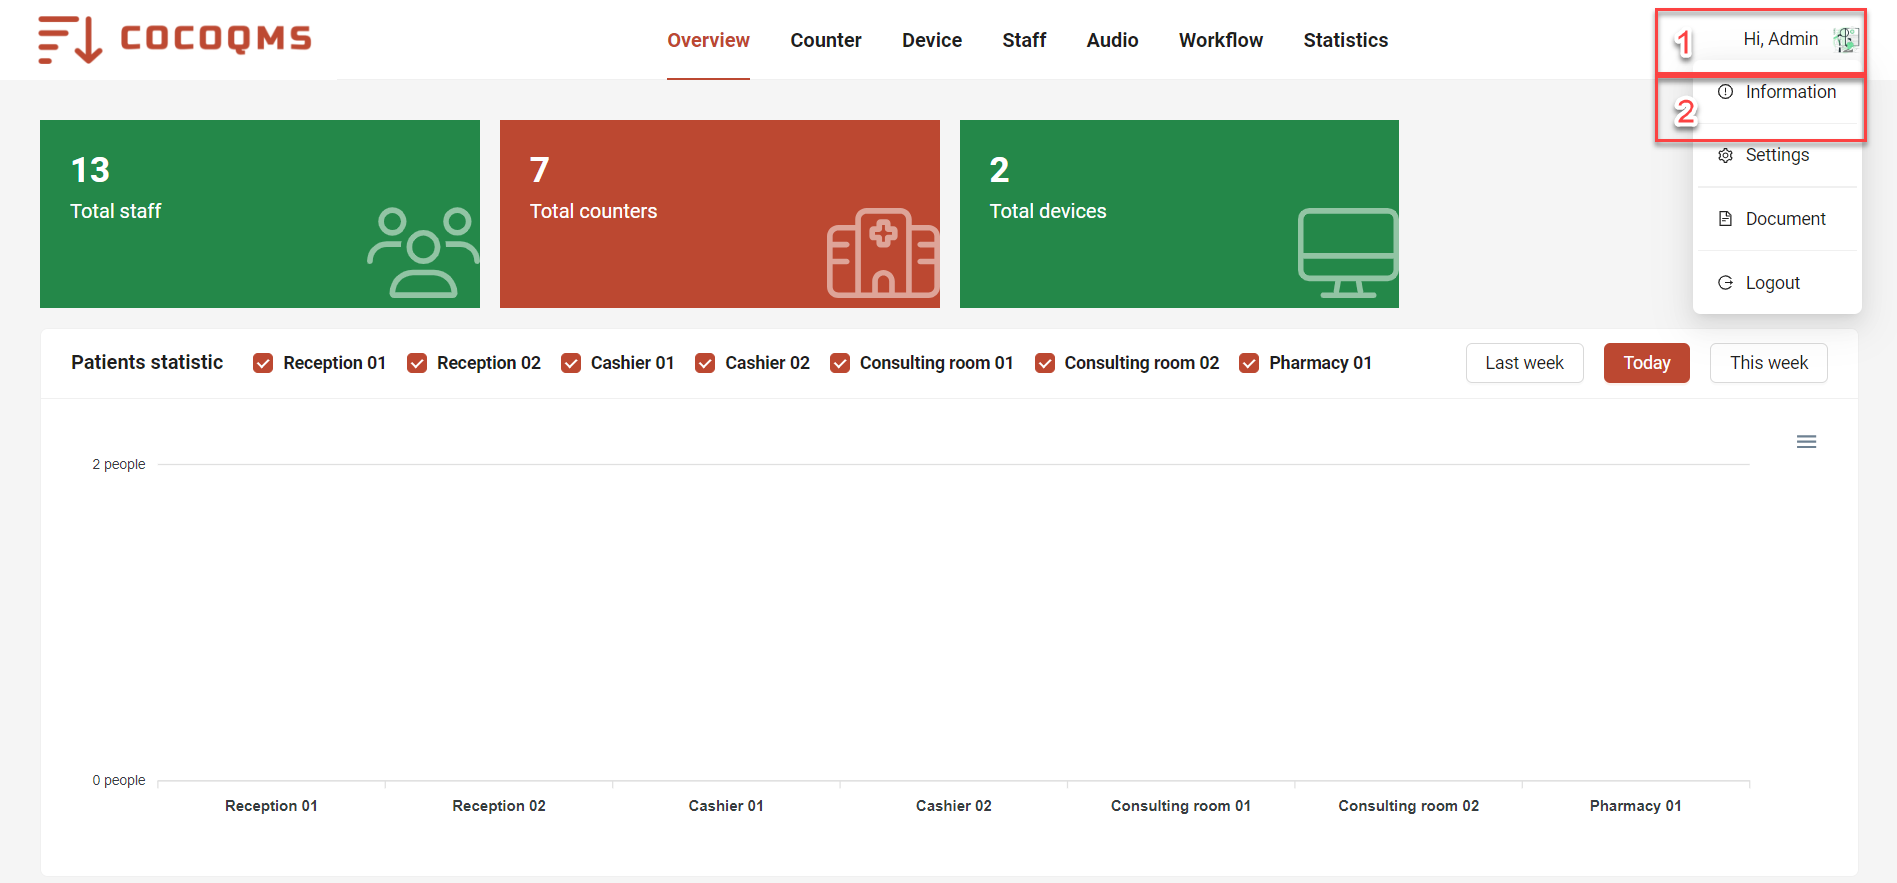Viewport: 1897px width, 883px height.
Task: Click chart axis label Reception 02
Action: click(499, 806)
